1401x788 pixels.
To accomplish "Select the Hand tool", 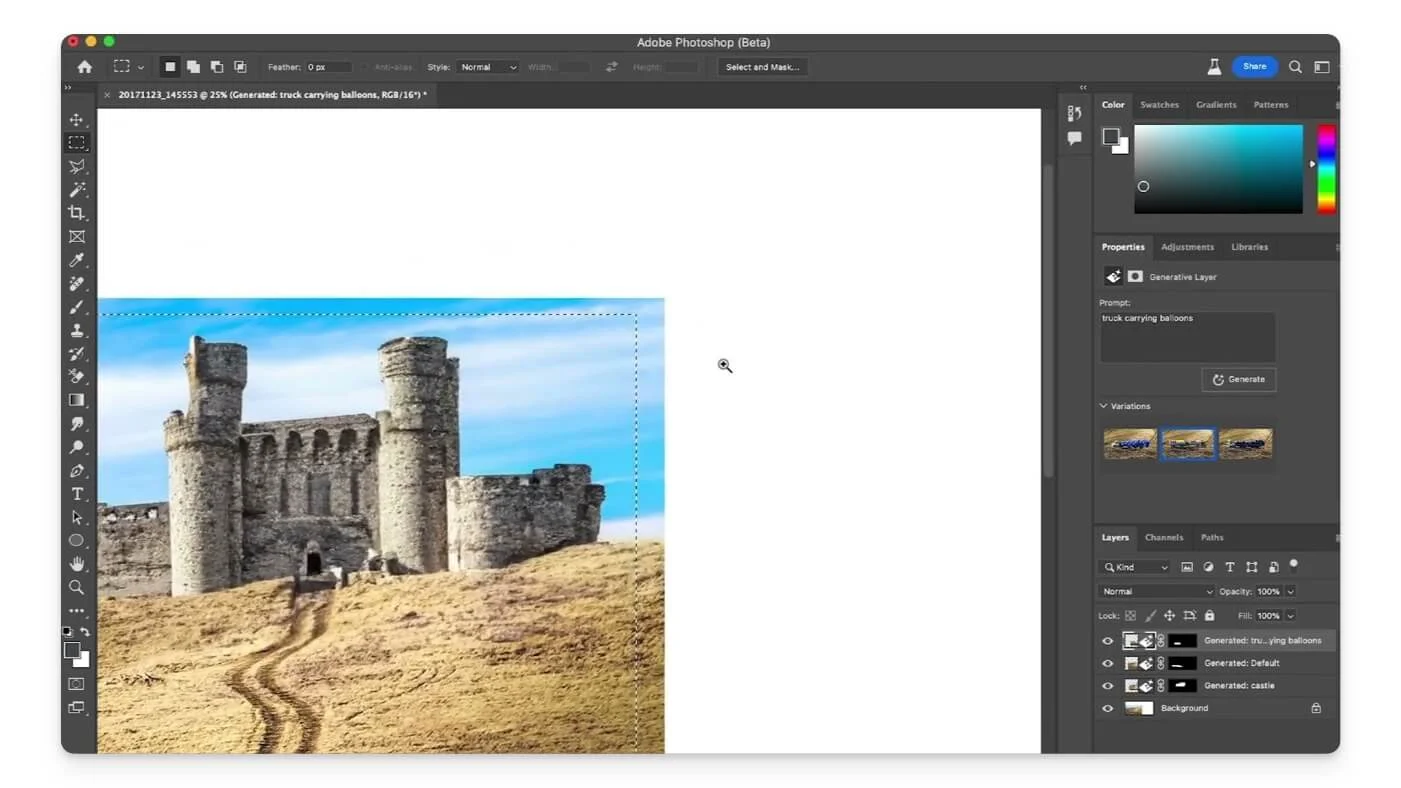I will pos(76,564).
